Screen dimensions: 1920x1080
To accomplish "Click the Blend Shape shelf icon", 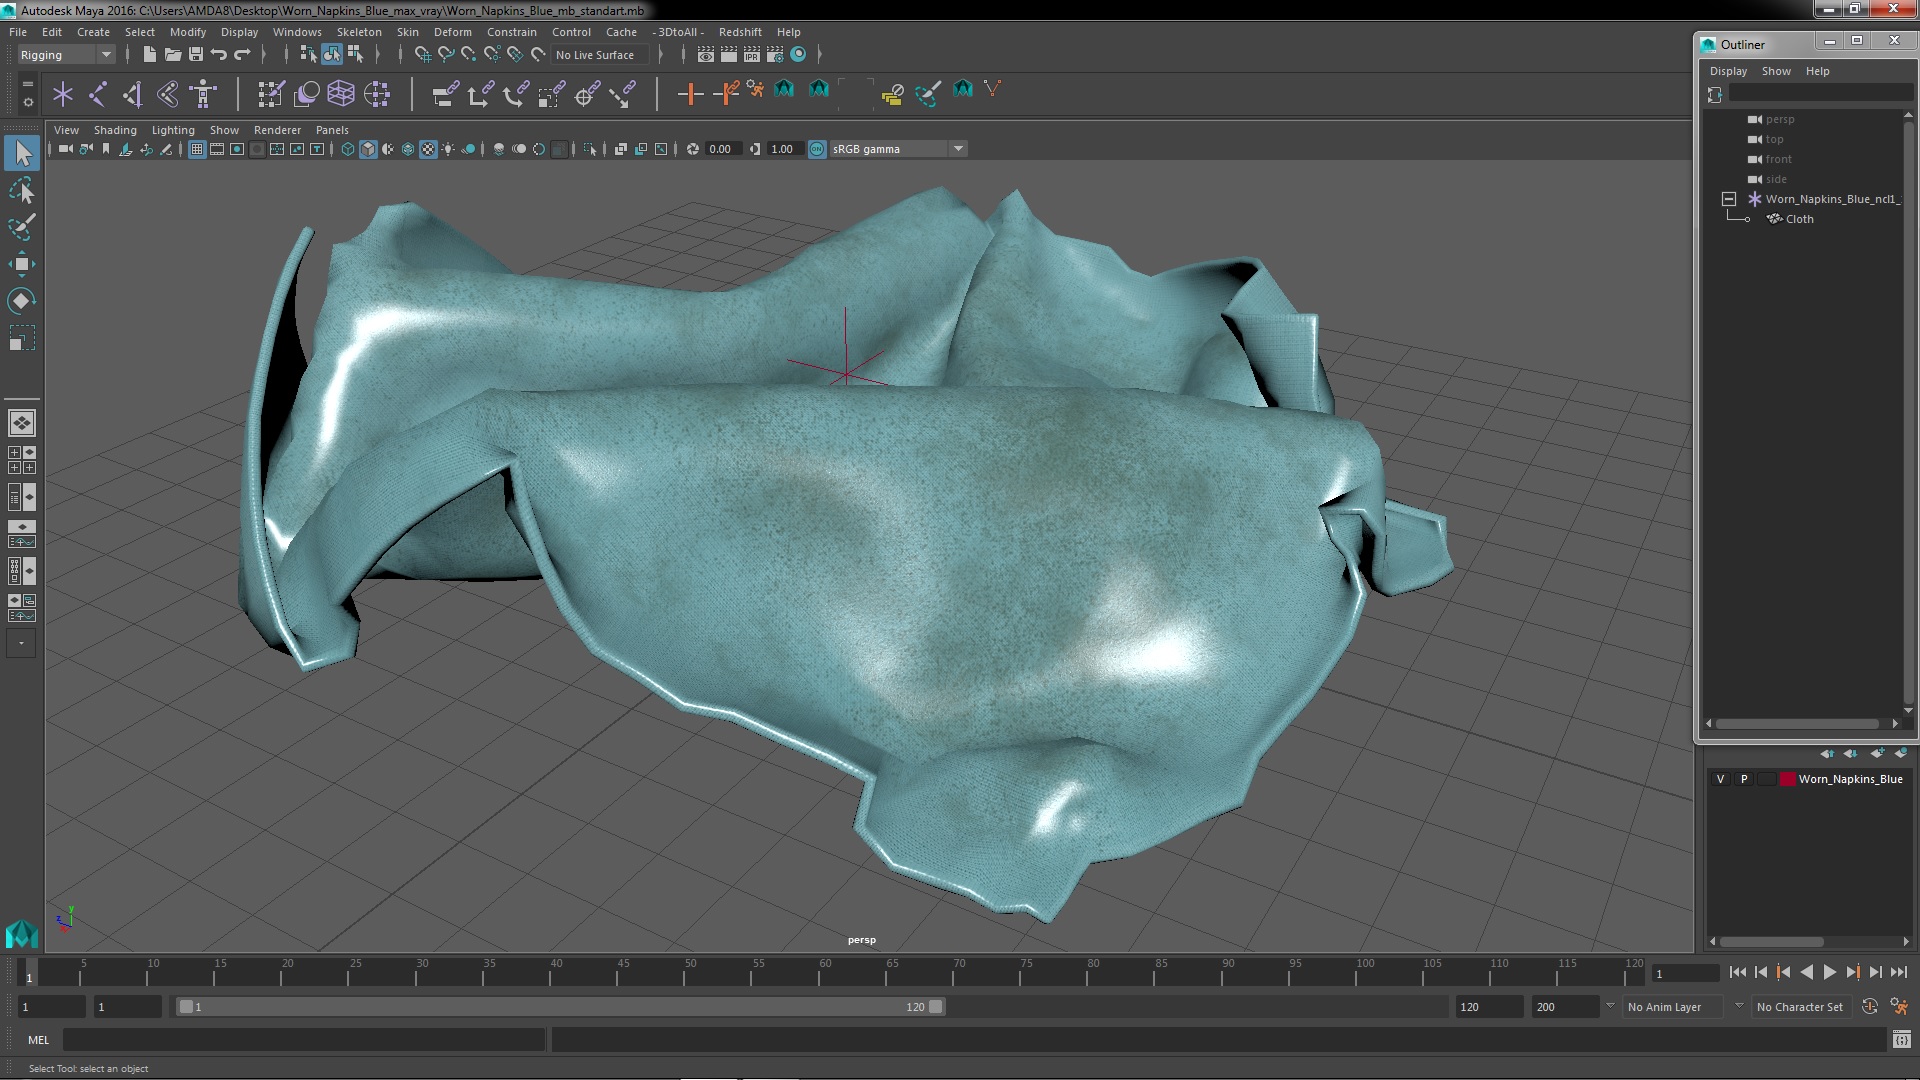I will point(307,94).
